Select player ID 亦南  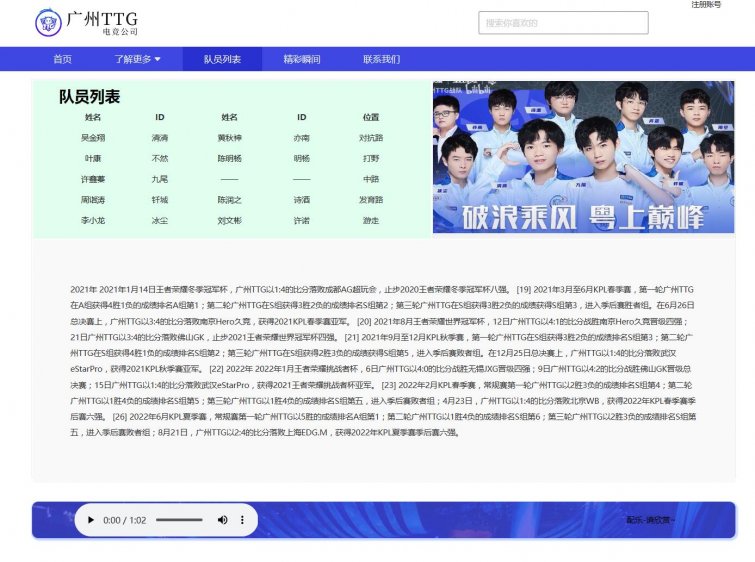pos(301,138)
